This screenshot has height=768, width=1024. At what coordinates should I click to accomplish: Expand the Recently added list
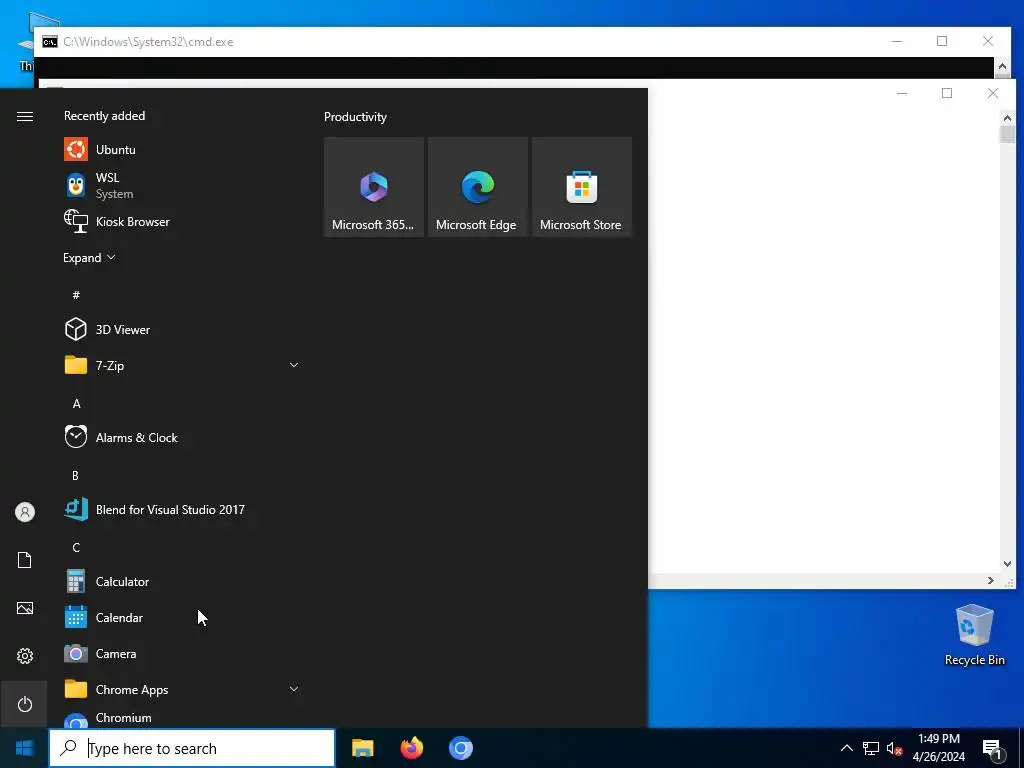pyautogui.click(x=89, y=257)
